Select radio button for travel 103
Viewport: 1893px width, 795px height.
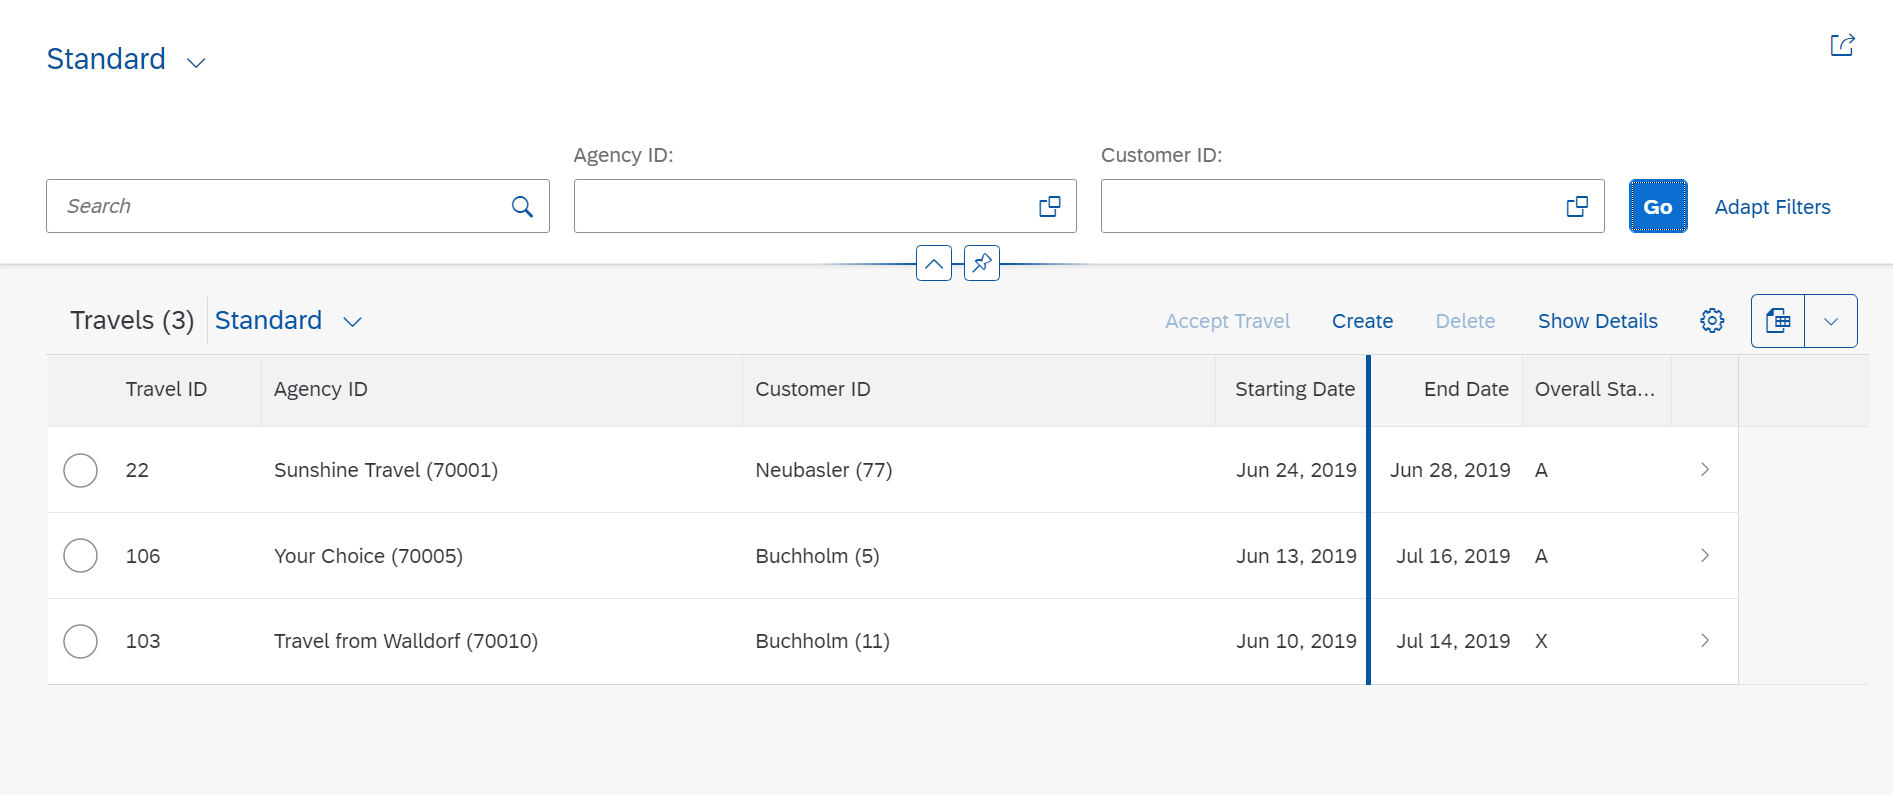tap(80, 641)
